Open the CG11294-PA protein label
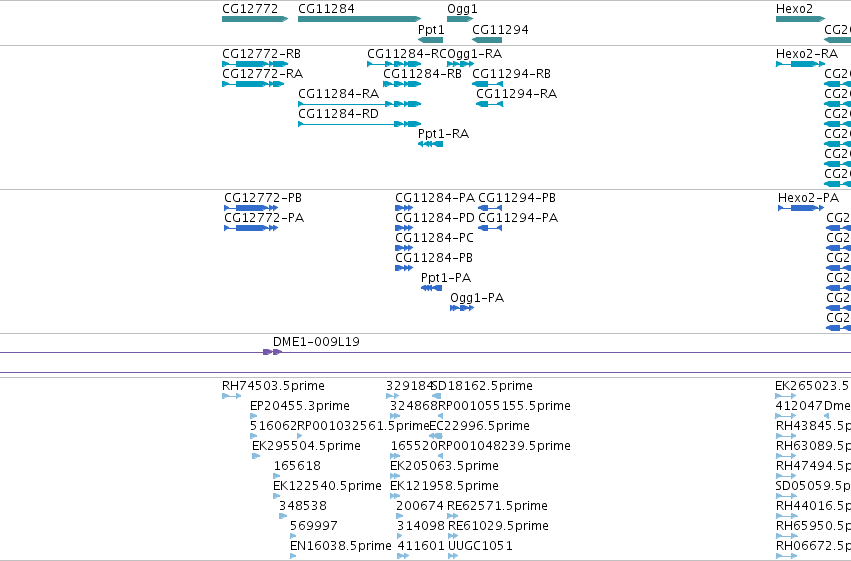This screenshot has width=851, height=561. (x=518, y=218)
